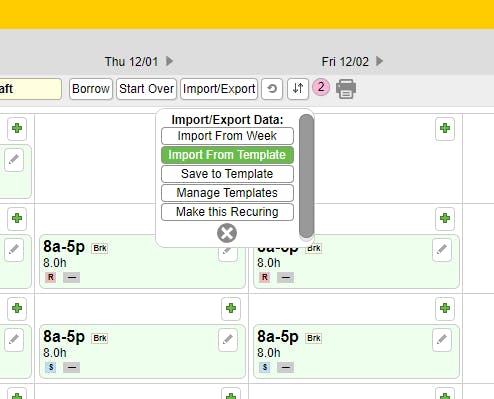Click the blue $ tag on Friday's shift

click(x=265, y=367)
